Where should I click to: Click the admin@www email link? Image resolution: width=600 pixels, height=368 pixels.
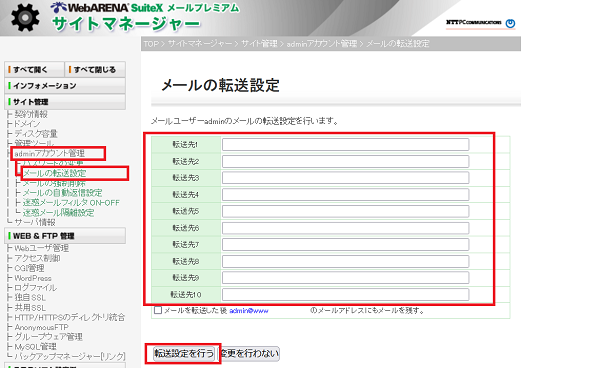point(249,311)
